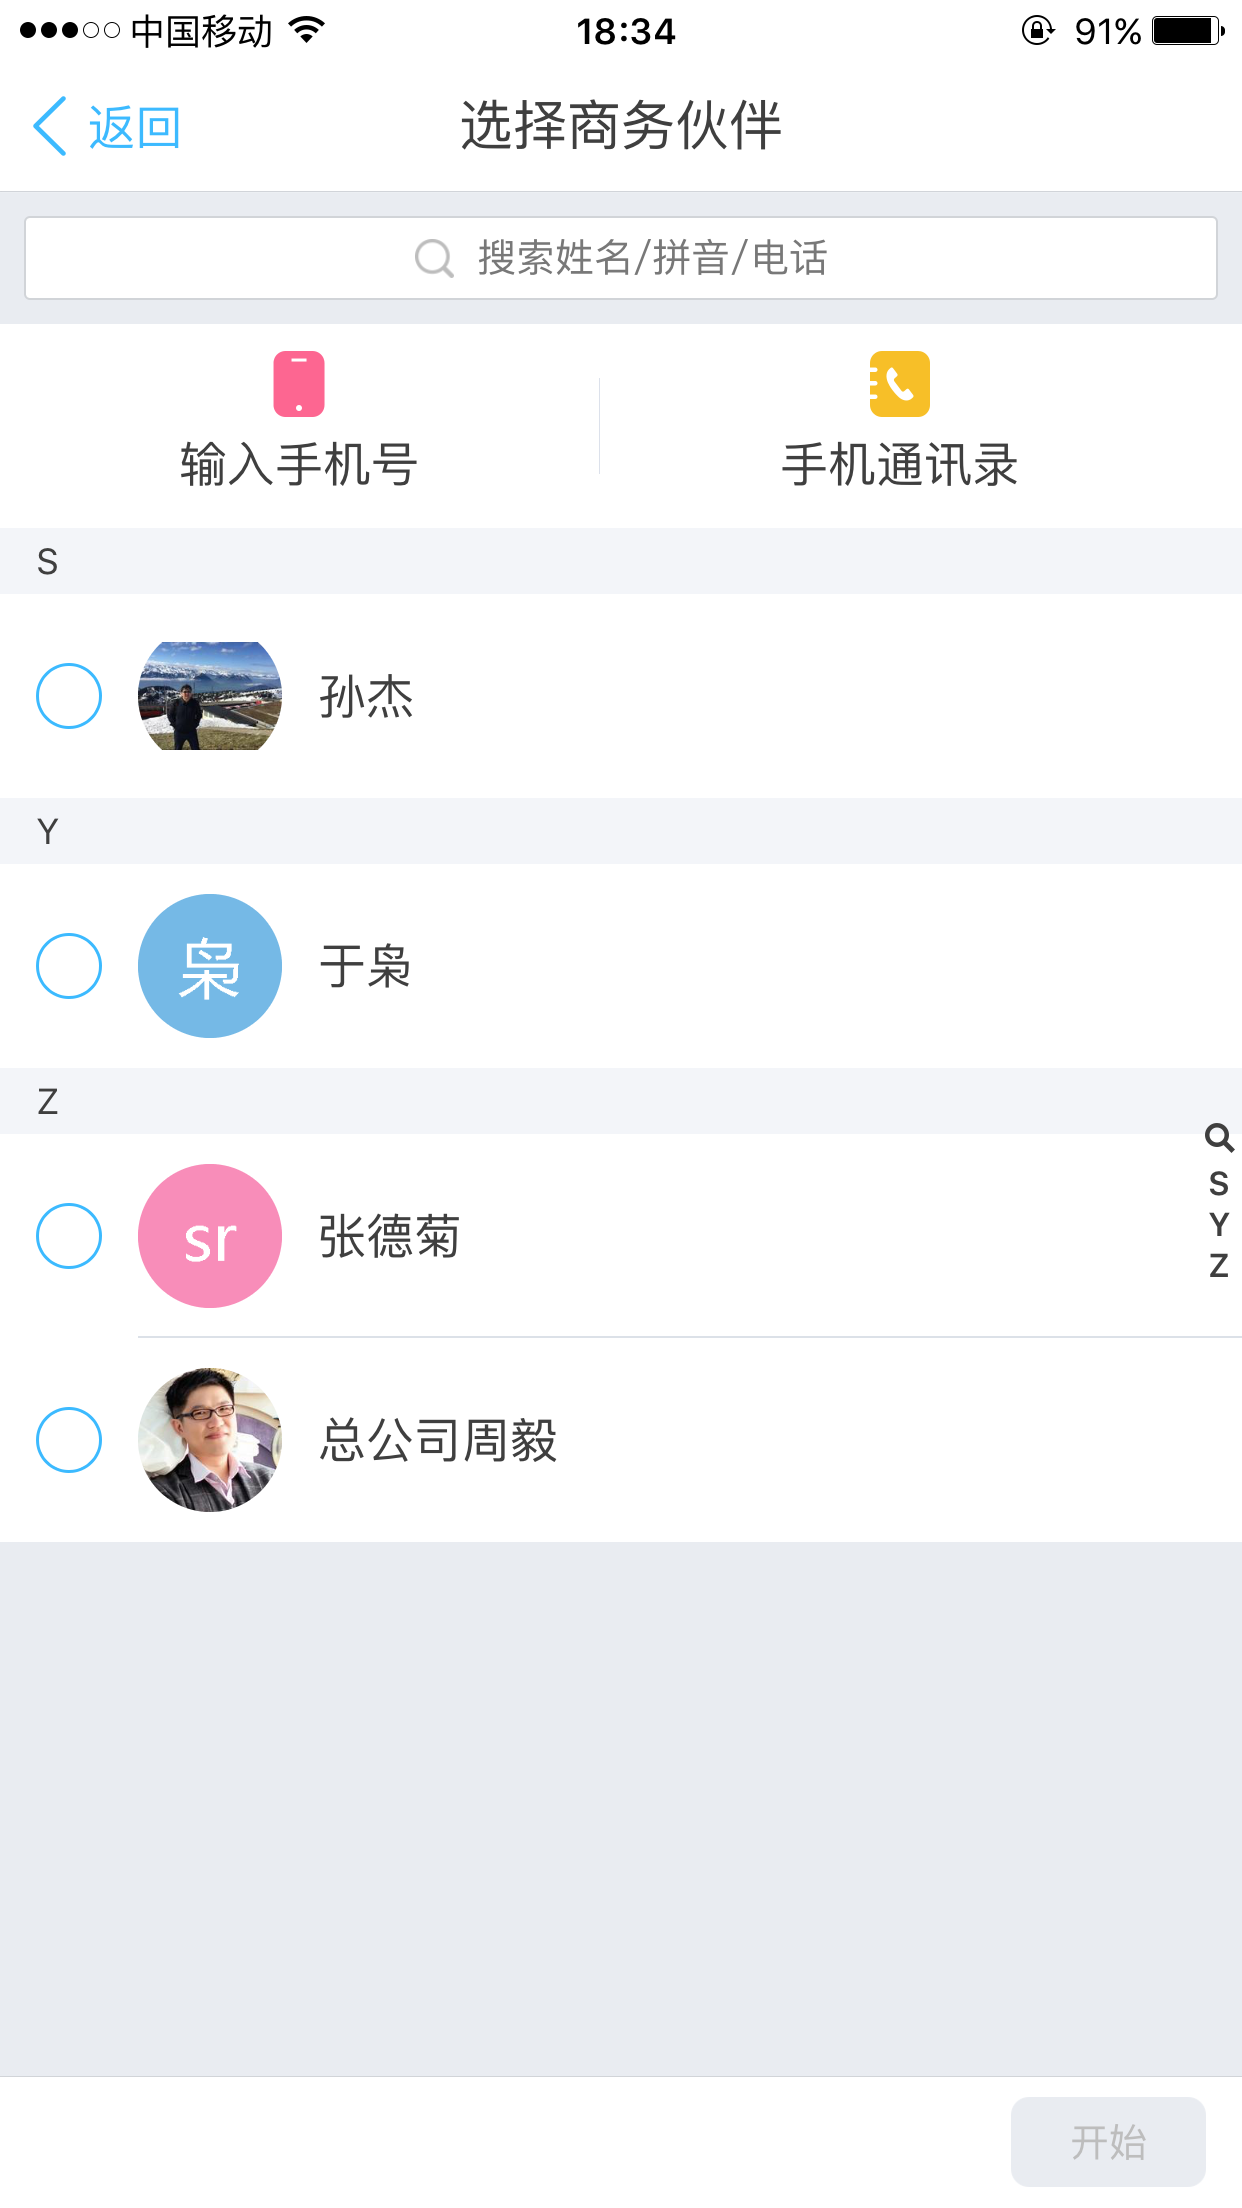Viewport: 1242px width, 2208px height.
Task: Choose the radio button for 总公司周毅
Action: (69, 1440)
